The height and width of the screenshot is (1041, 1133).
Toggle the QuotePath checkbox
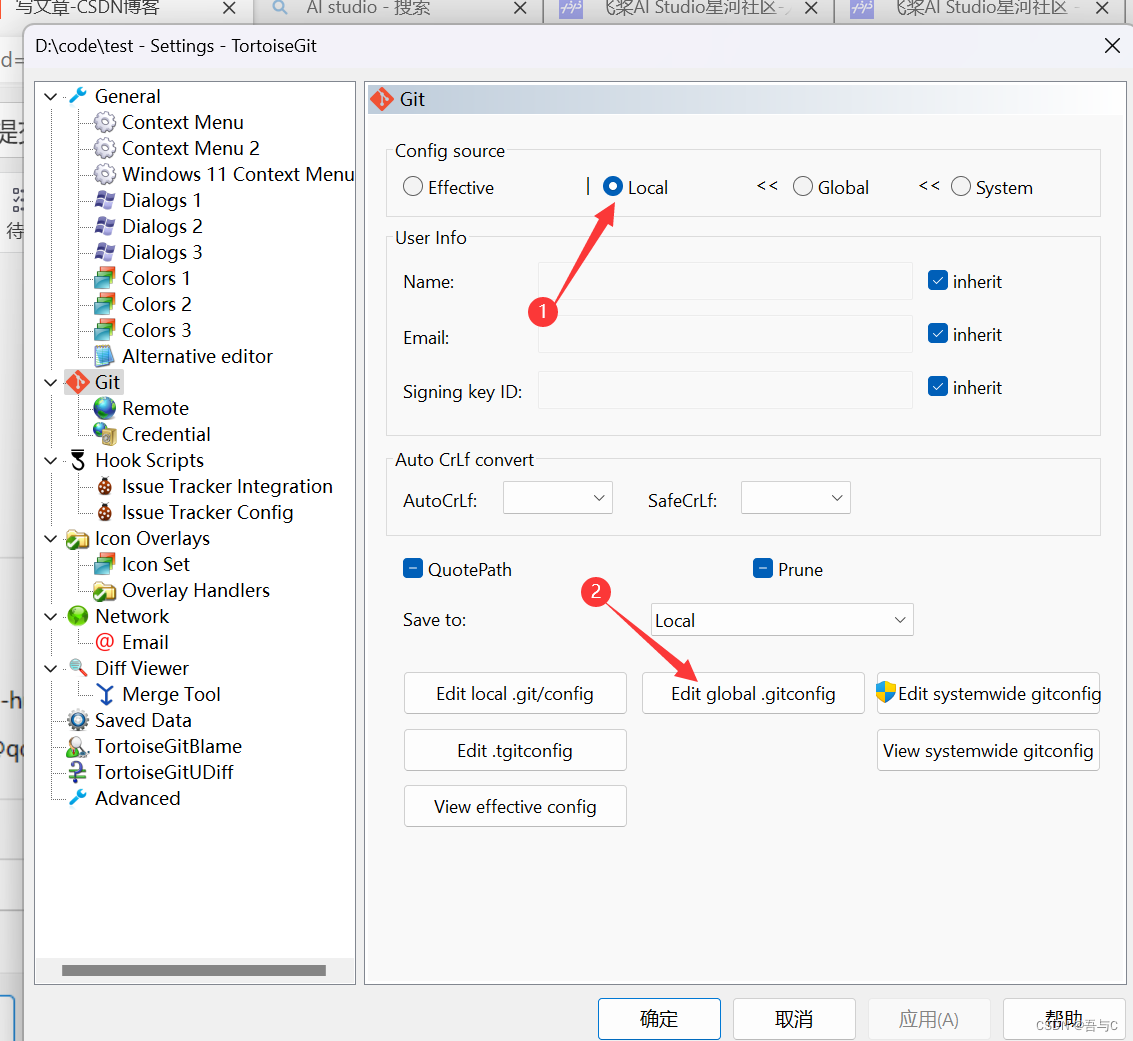point(413,569)
